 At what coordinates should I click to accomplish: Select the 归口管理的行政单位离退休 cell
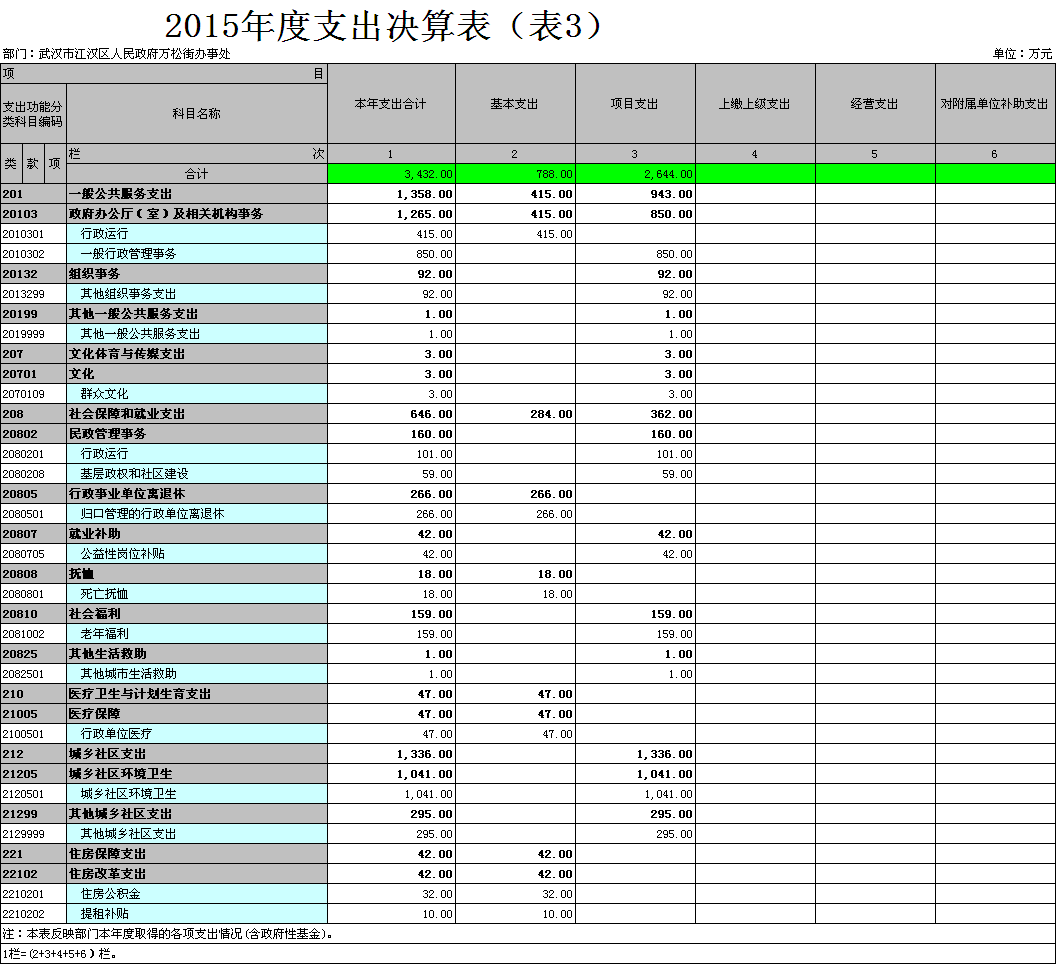(x=152, y=514)
